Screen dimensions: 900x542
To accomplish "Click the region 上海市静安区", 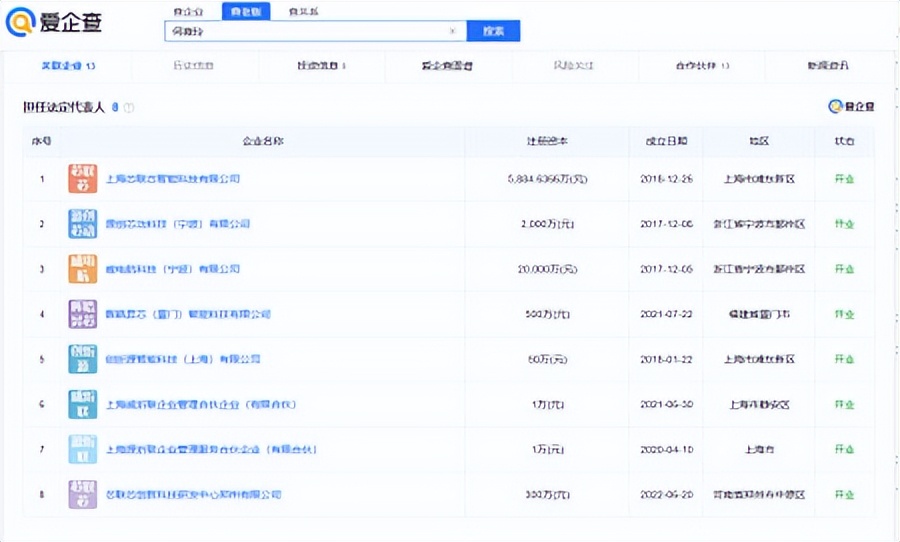I will [759, 404].
